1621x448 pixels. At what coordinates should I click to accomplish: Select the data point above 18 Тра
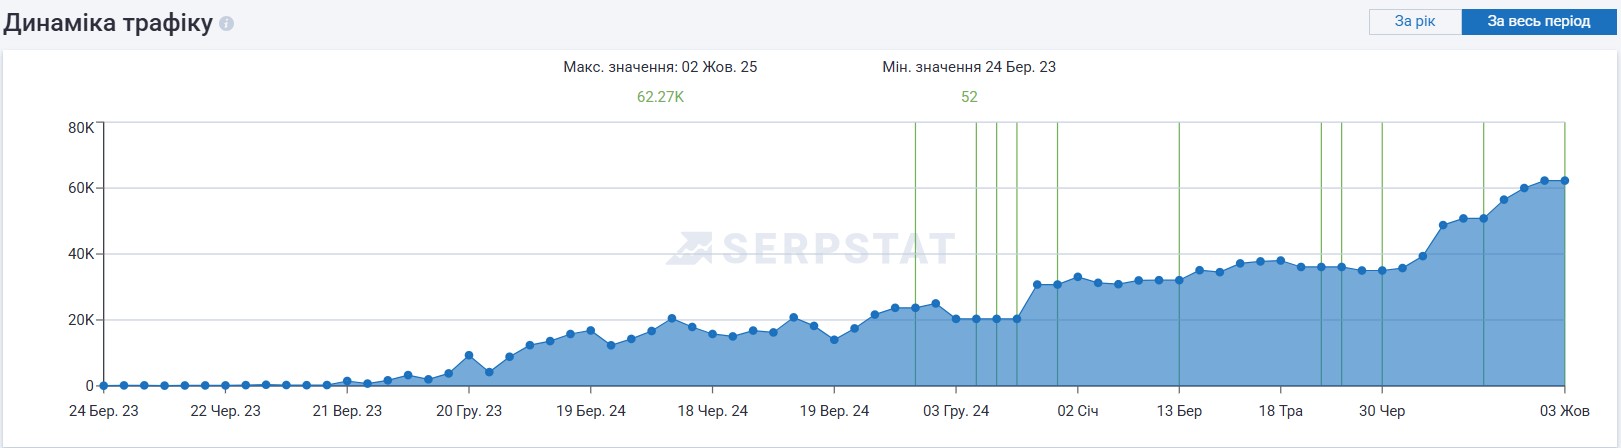pos(1281,261)
